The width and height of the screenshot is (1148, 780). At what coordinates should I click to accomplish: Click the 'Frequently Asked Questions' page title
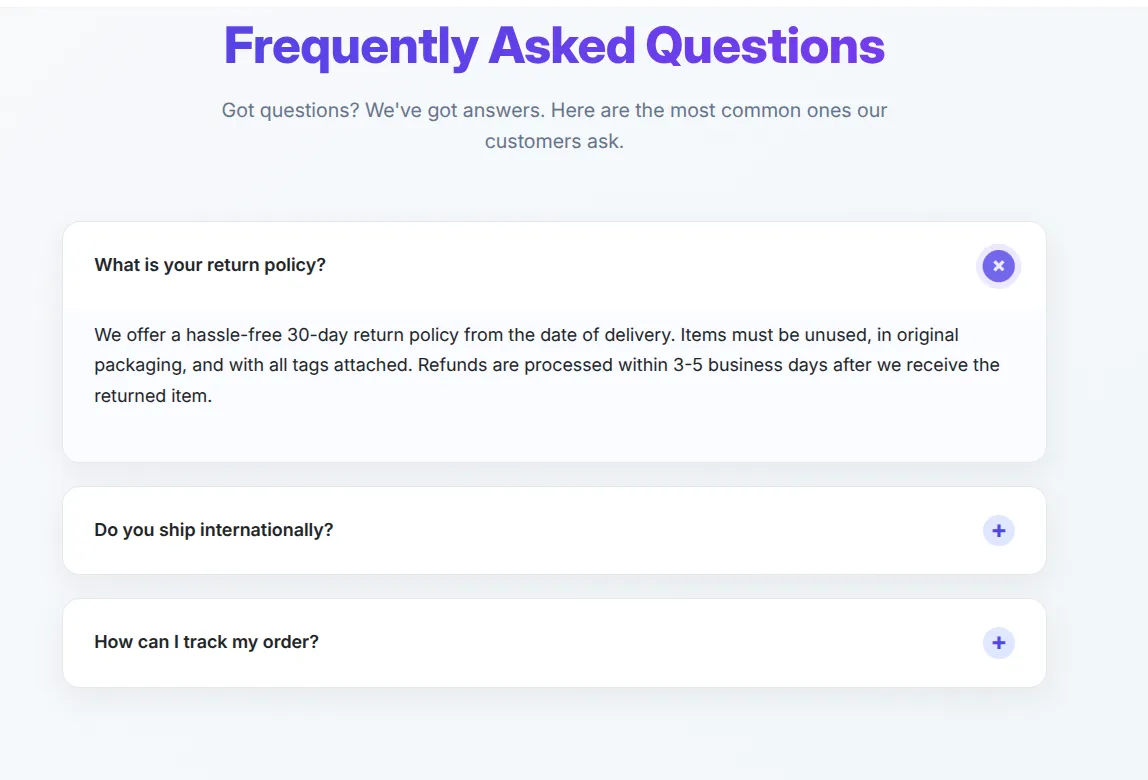click(554, 45)
